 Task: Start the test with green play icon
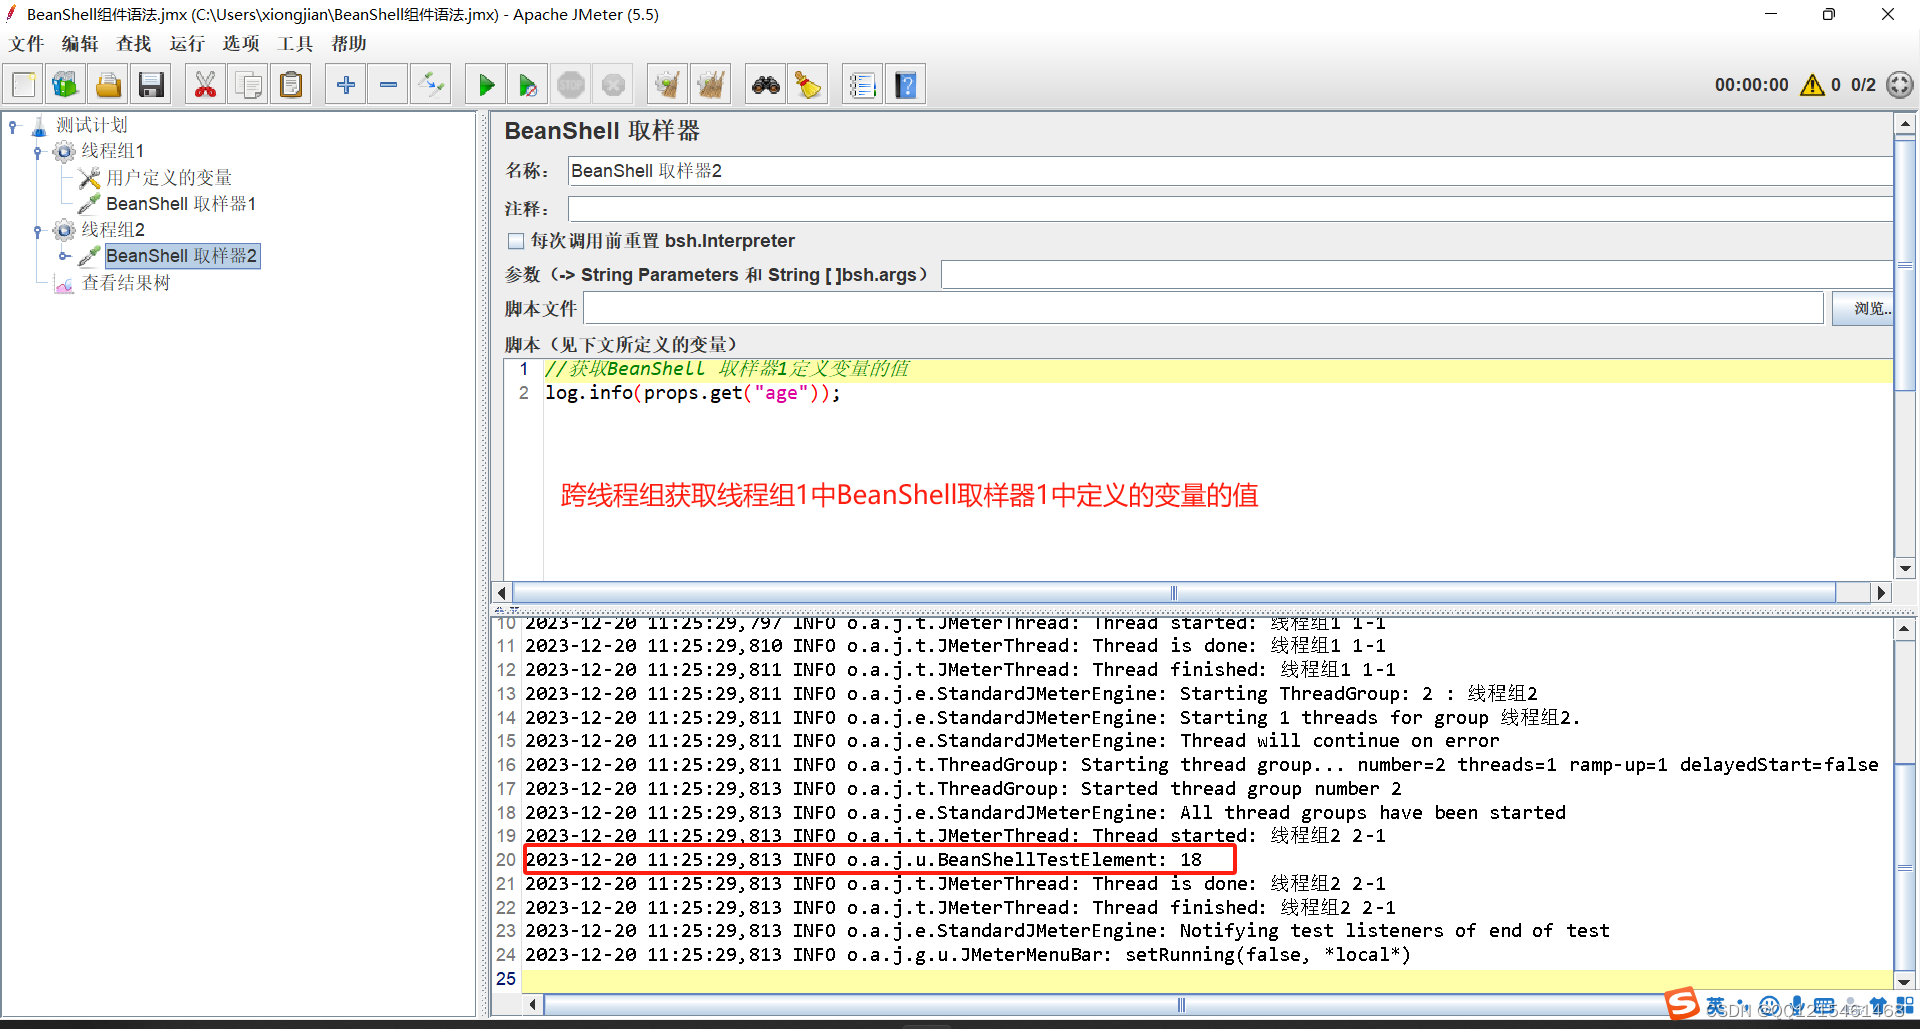tap(486, 85)
